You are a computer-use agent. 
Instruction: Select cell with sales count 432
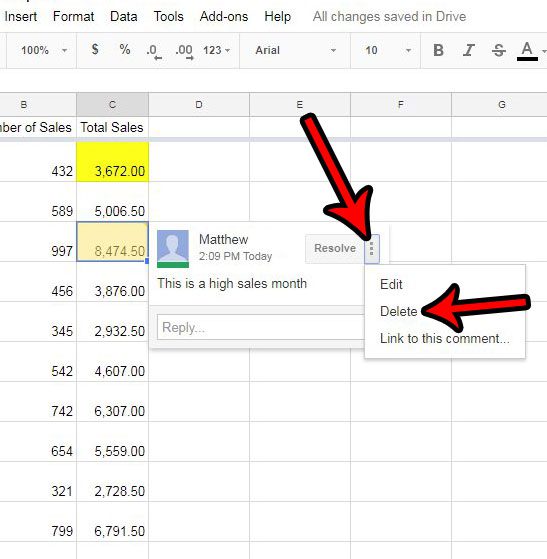[x=38, y=162]
